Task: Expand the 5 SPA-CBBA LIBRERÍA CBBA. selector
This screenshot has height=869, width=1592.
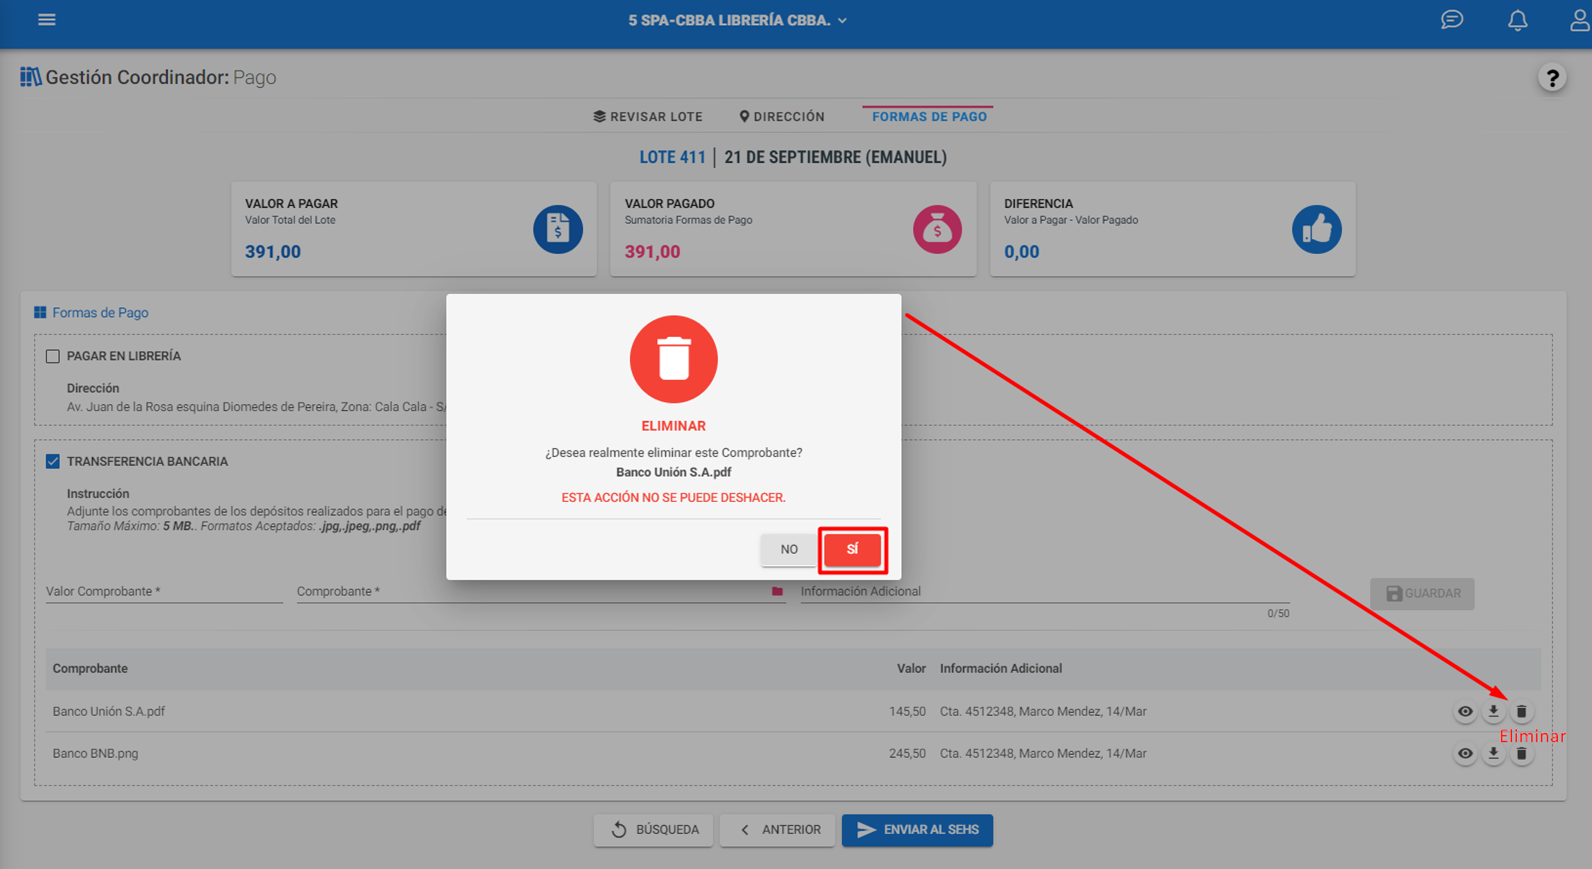Action: tap(737, 20)
